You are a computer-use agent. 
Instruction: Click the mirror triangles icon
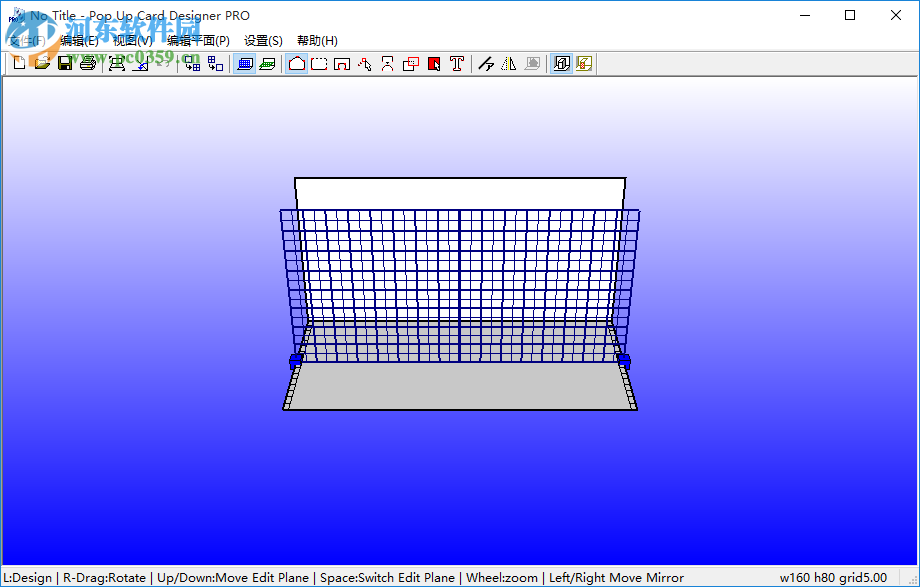coord(509,63)
